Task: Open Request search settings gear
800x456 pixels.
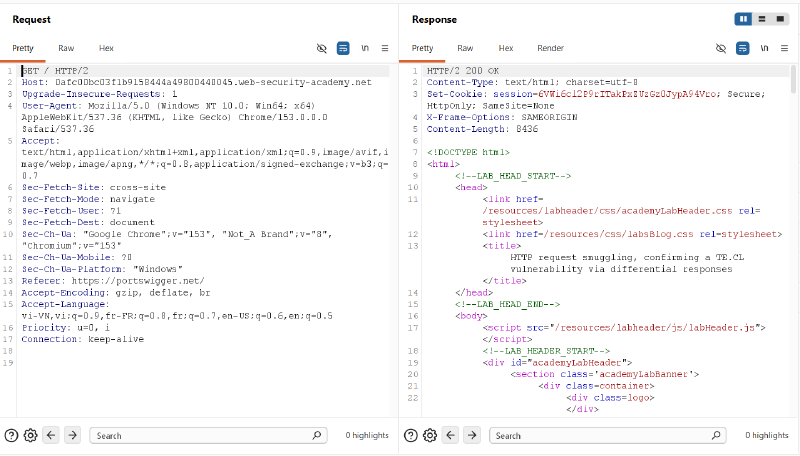Action: 31,436
